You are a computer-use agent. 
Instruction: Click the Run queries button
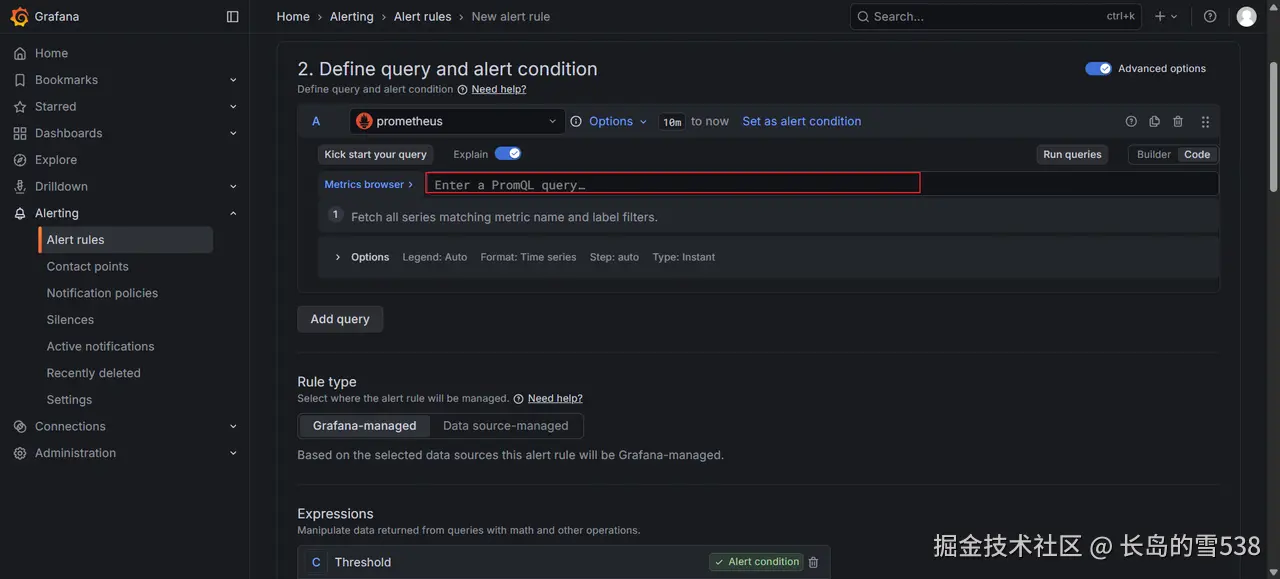click(1072, 154)
